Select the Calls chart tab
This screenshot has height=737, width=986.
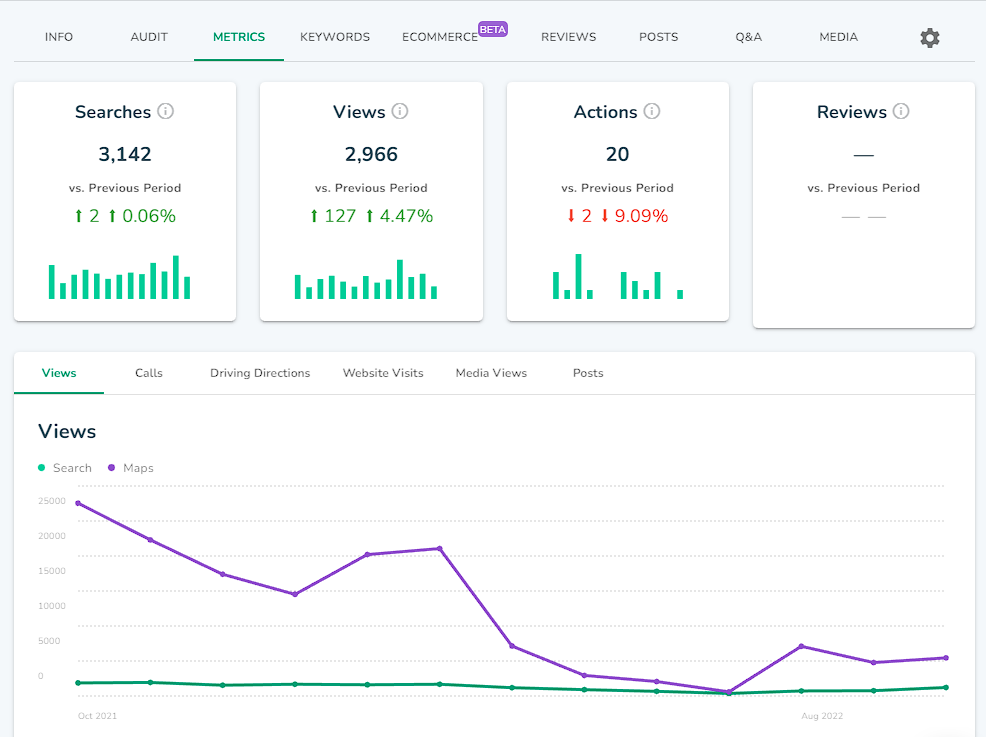coord(149,373)
